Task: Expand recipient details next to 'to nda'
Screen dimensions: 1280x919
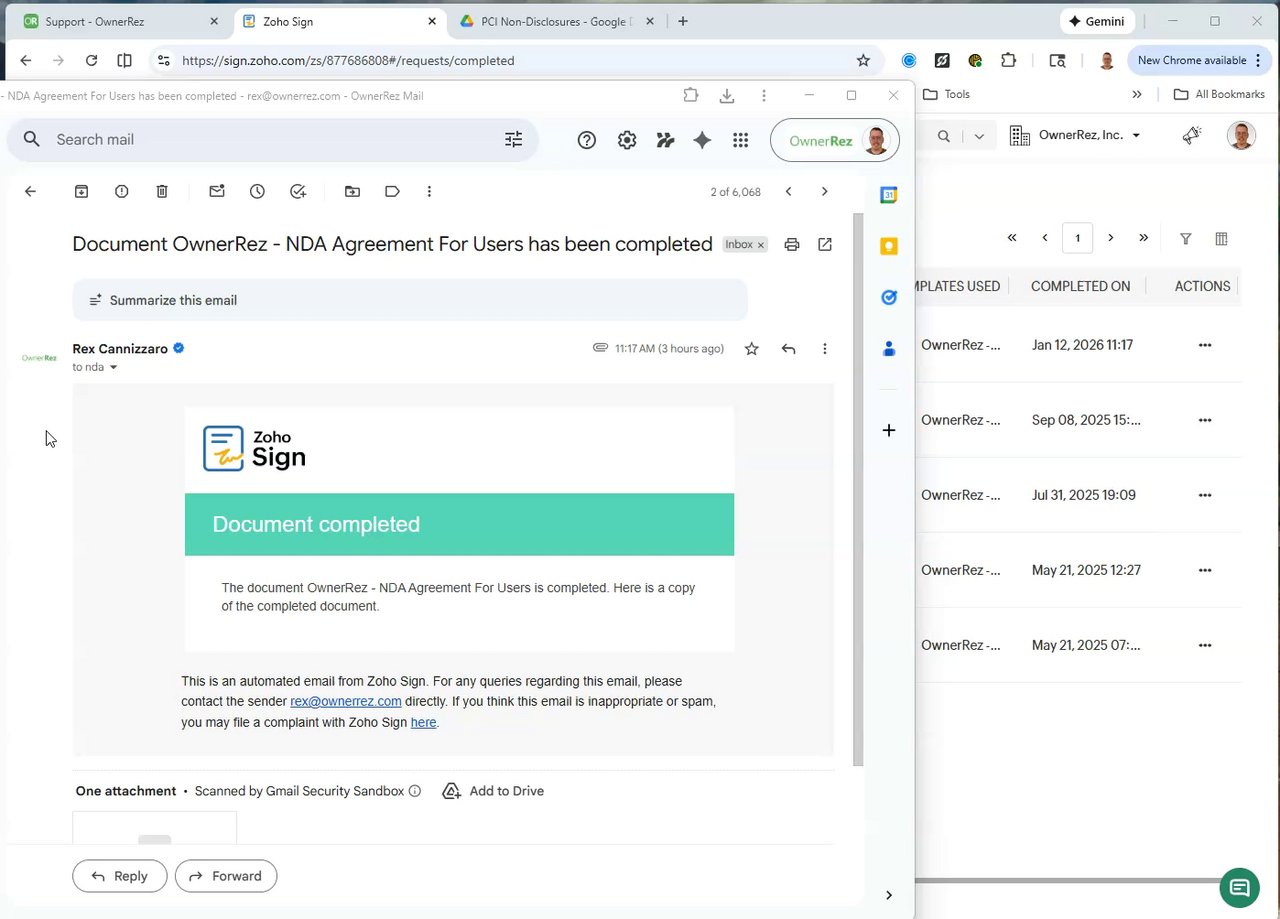Action: 113,367
